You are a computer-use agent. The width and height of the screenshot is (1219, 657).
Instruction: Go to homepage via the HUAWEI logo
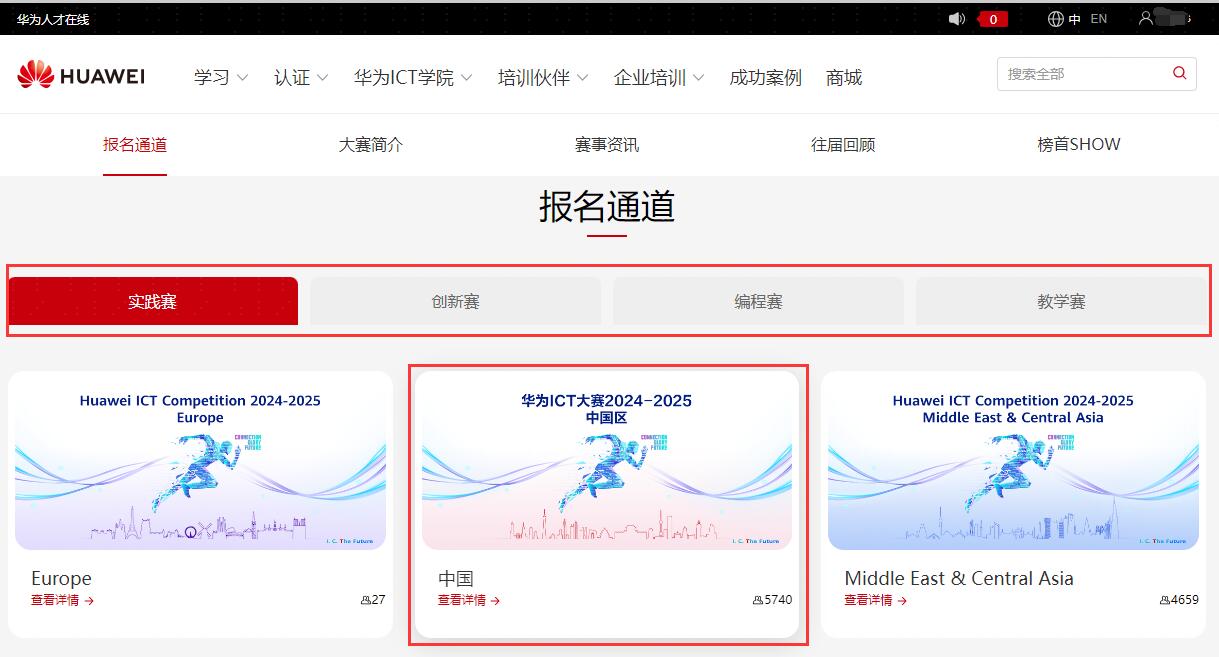pyautogui.click(x=81, y=76)
